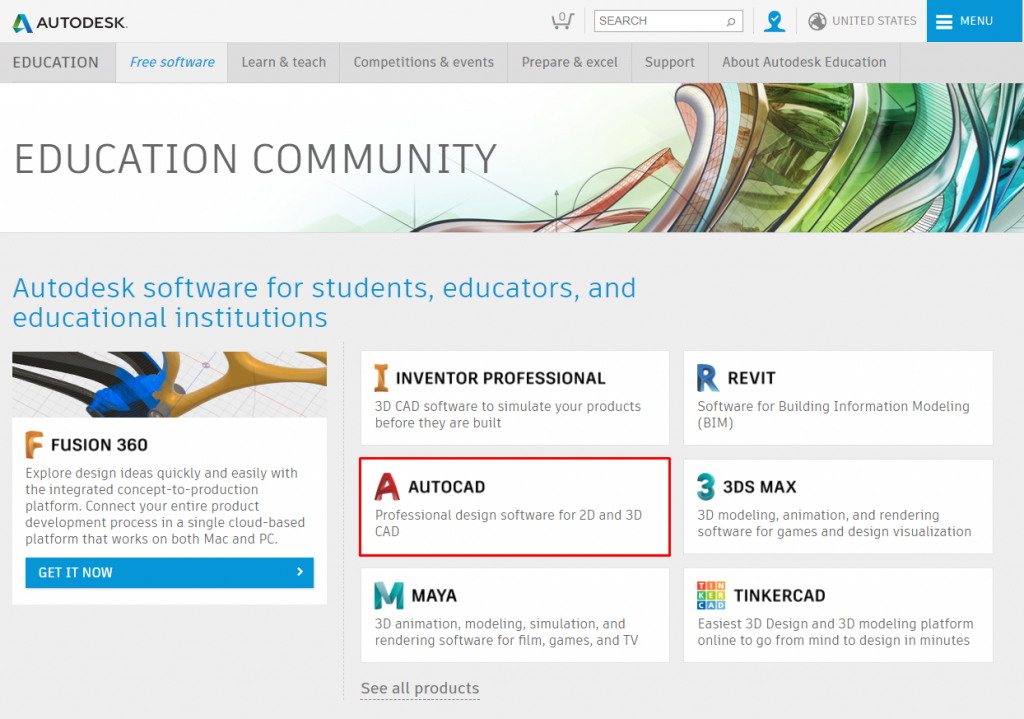Follow the See all products link
1024x719 pixels.
tap(420, 688)
